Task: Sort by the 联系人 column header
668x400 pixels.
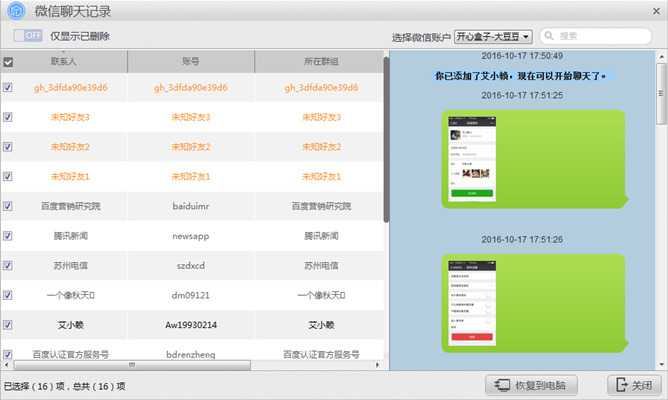Action: click(63, 62)
